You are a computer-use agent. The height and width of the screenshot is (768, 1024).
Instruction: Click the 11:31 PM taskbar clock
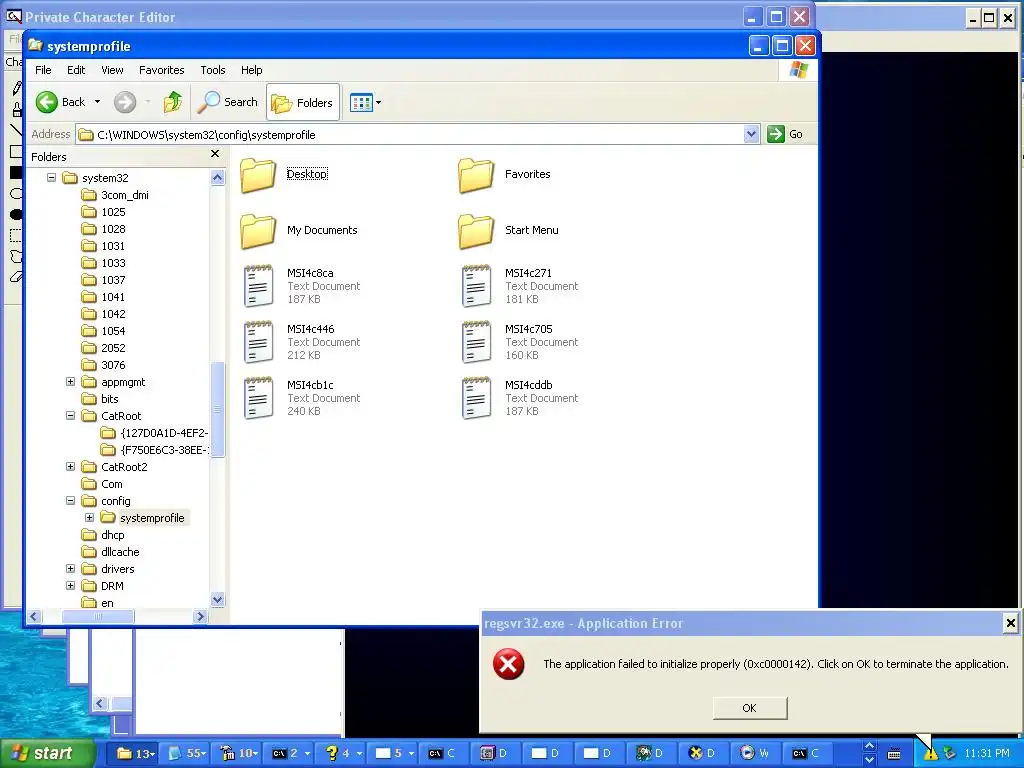(987, 753)
